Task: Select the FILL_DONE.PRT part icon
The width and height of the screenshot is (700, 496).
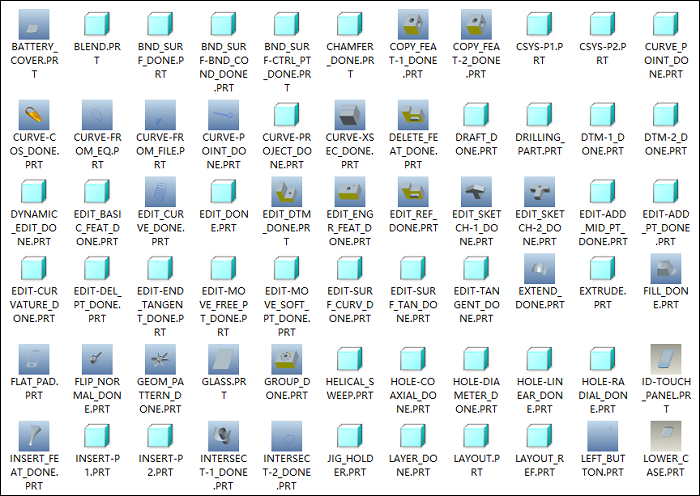Action: click(666, 268)
